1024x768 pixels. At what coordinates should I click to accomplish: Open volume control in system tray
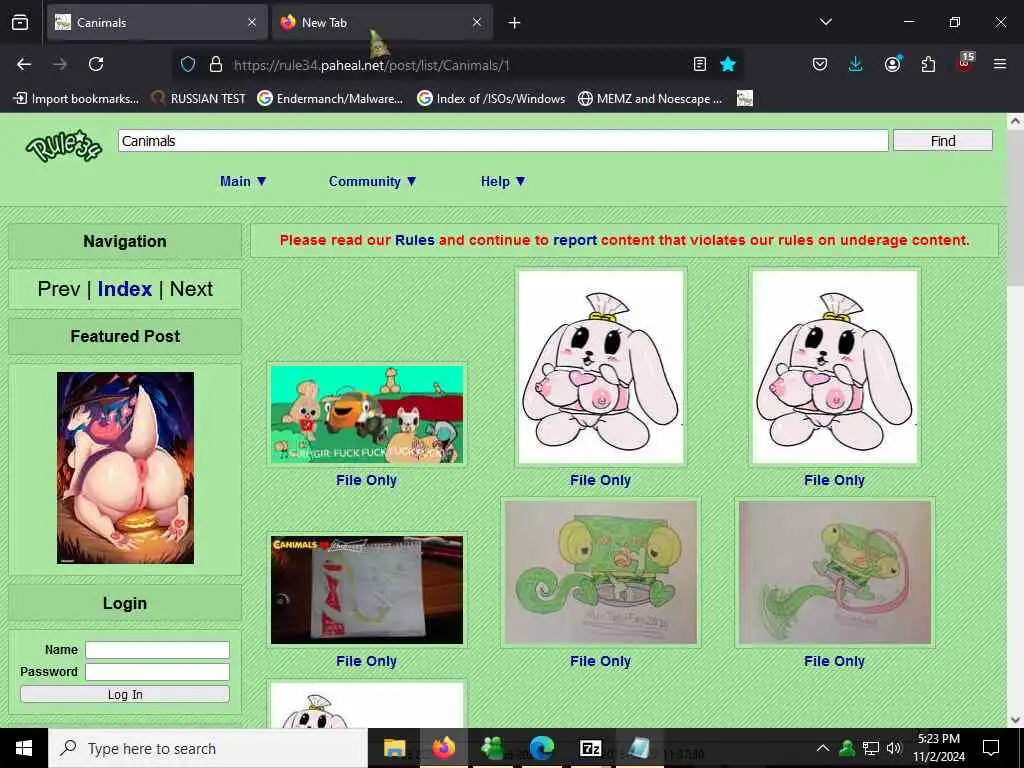tap(894, 748)
